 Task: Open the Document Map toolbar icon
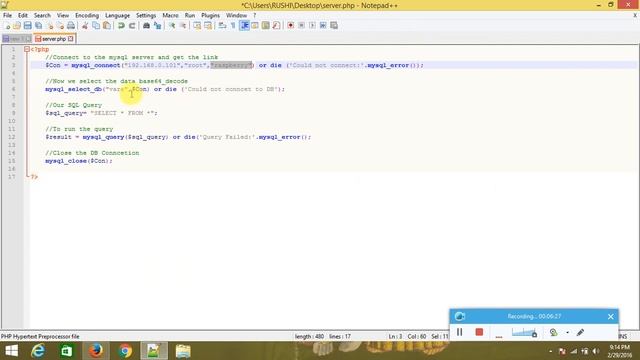[265, 26]
